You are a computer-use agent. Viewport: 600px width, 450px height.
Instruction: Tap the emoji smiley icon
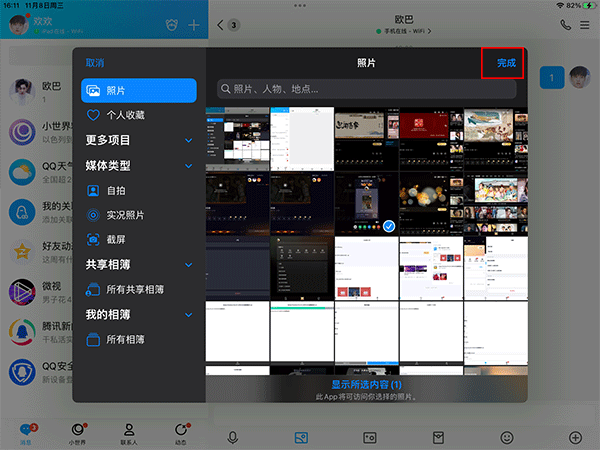tap(507, 437)
